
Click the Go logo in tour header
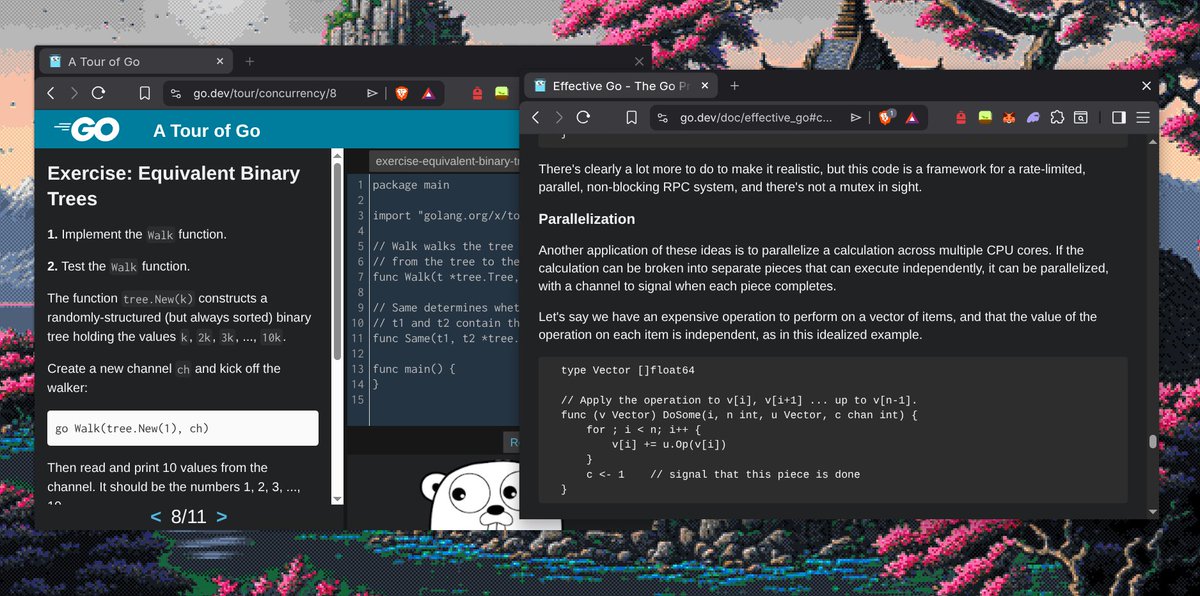(88, 130)
